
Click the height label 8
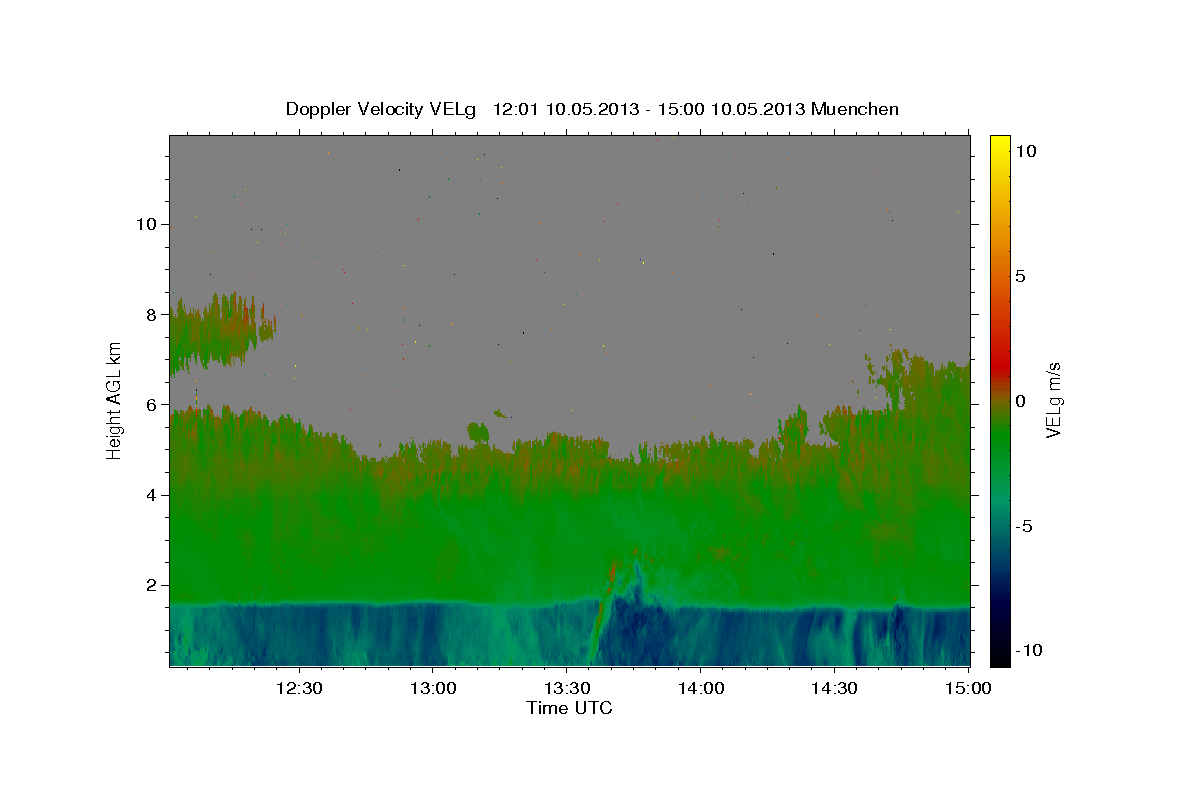coord(153,314)
